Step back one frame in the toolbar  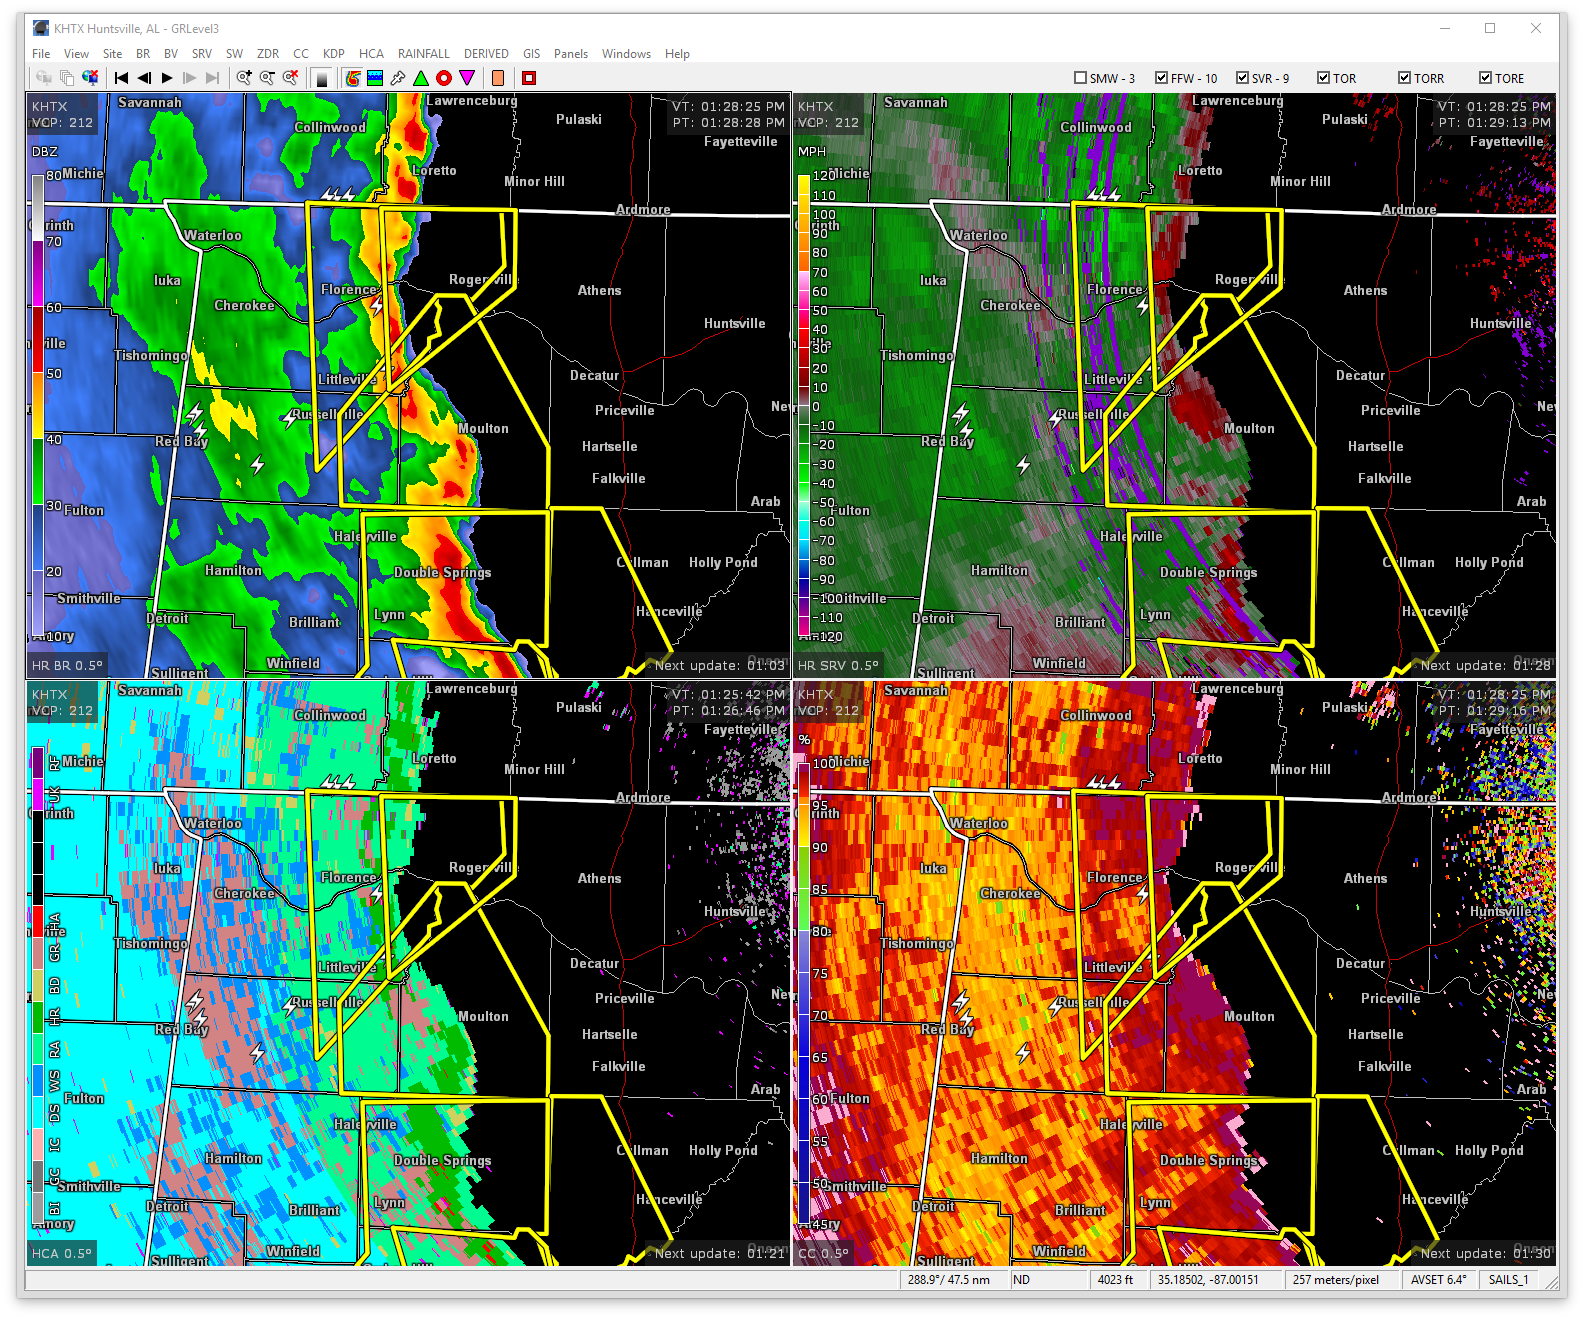pos(144,78)
